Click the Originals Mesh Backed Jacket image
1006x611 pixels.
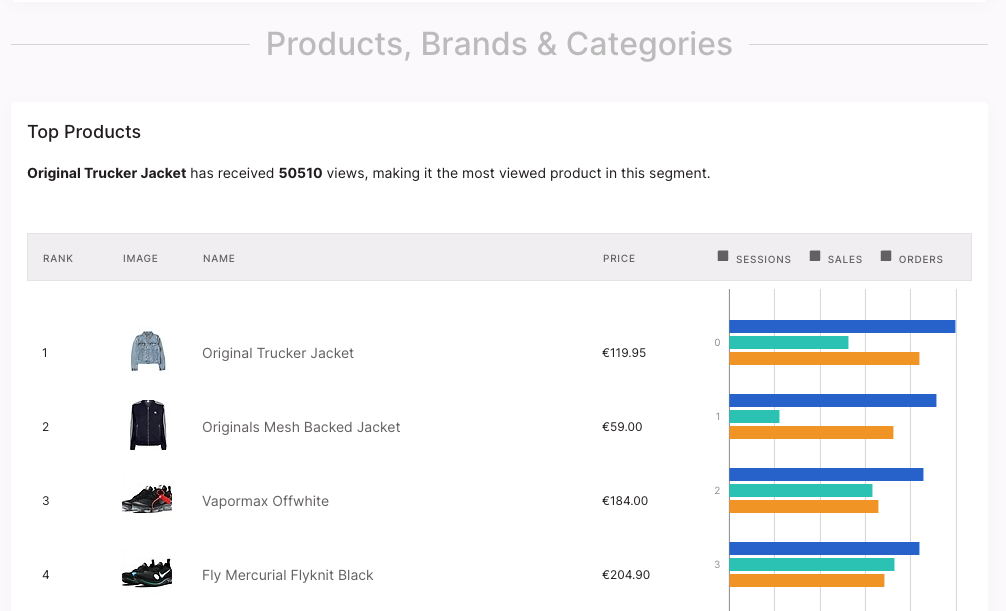tap(148, 426)
